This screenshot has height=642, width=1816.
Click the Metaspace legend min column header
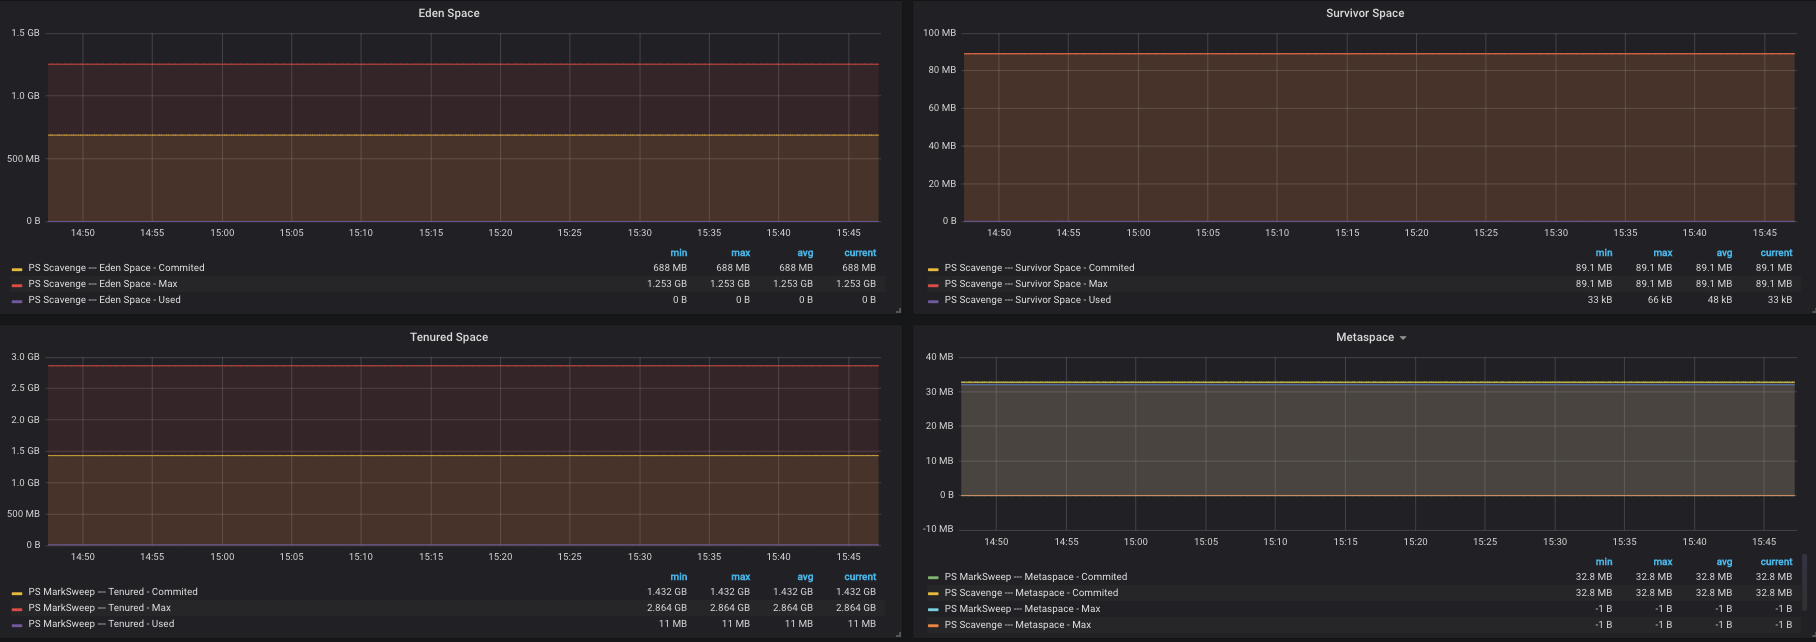1603,562
